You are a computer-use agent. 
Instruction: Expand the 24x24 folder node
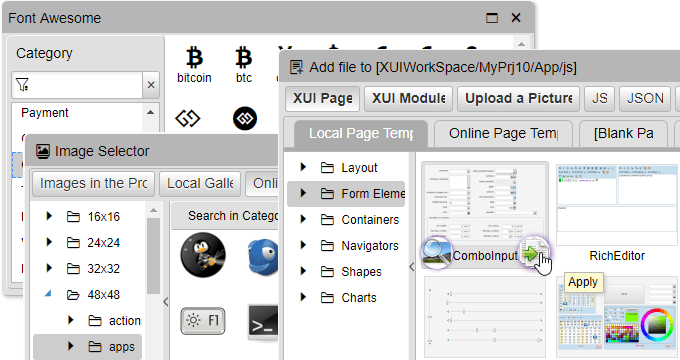click(49, 242)
